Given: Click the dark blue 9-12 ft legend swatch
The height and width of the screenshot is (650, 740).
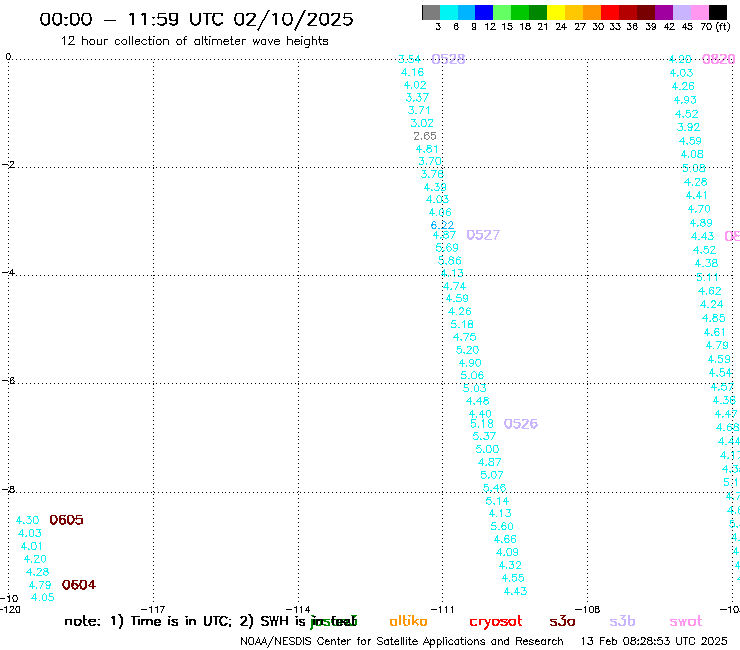Looking at the screenshot, I should pos(484,12).
